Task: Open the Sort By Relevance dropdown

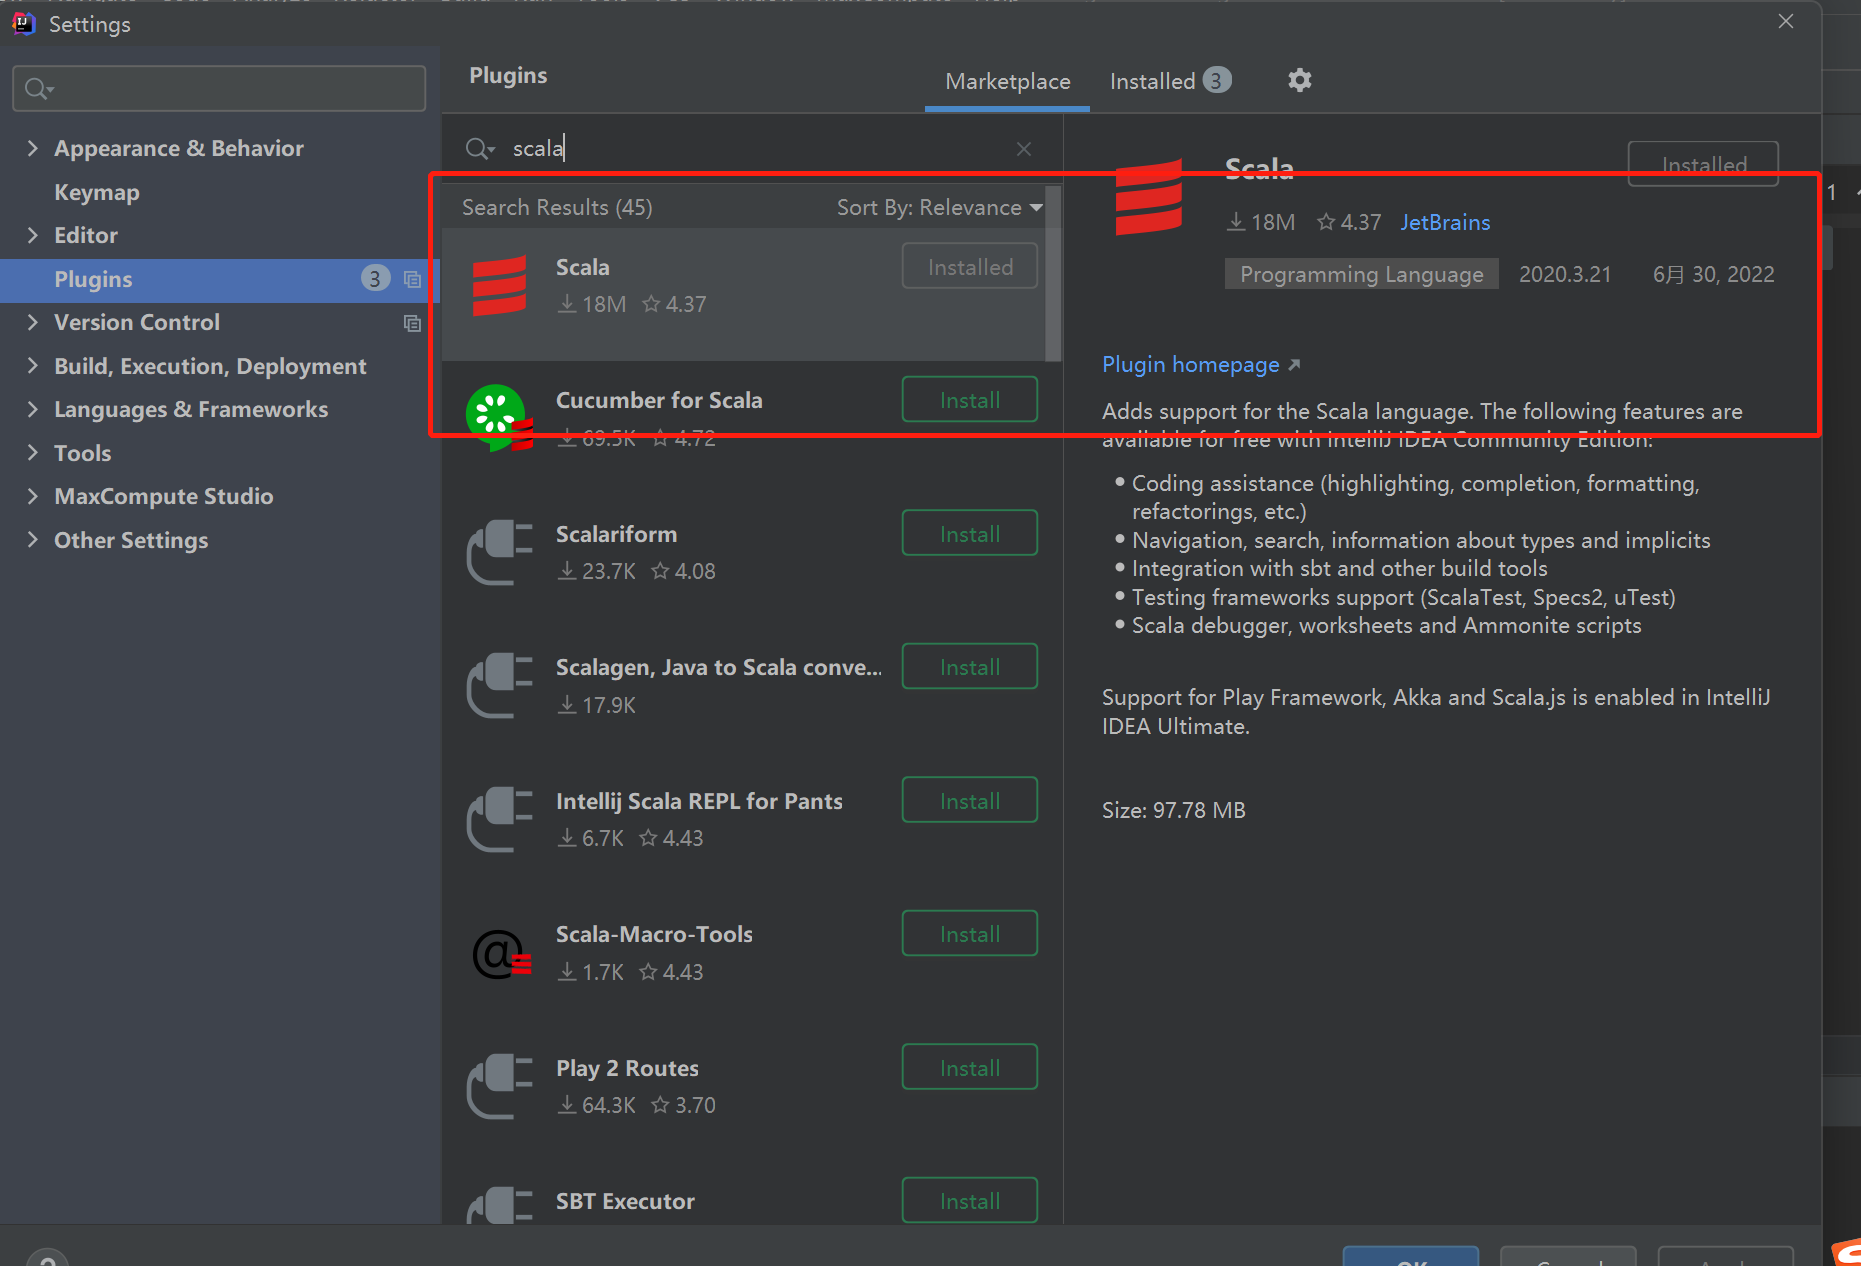Action: [x=939, y=207]
